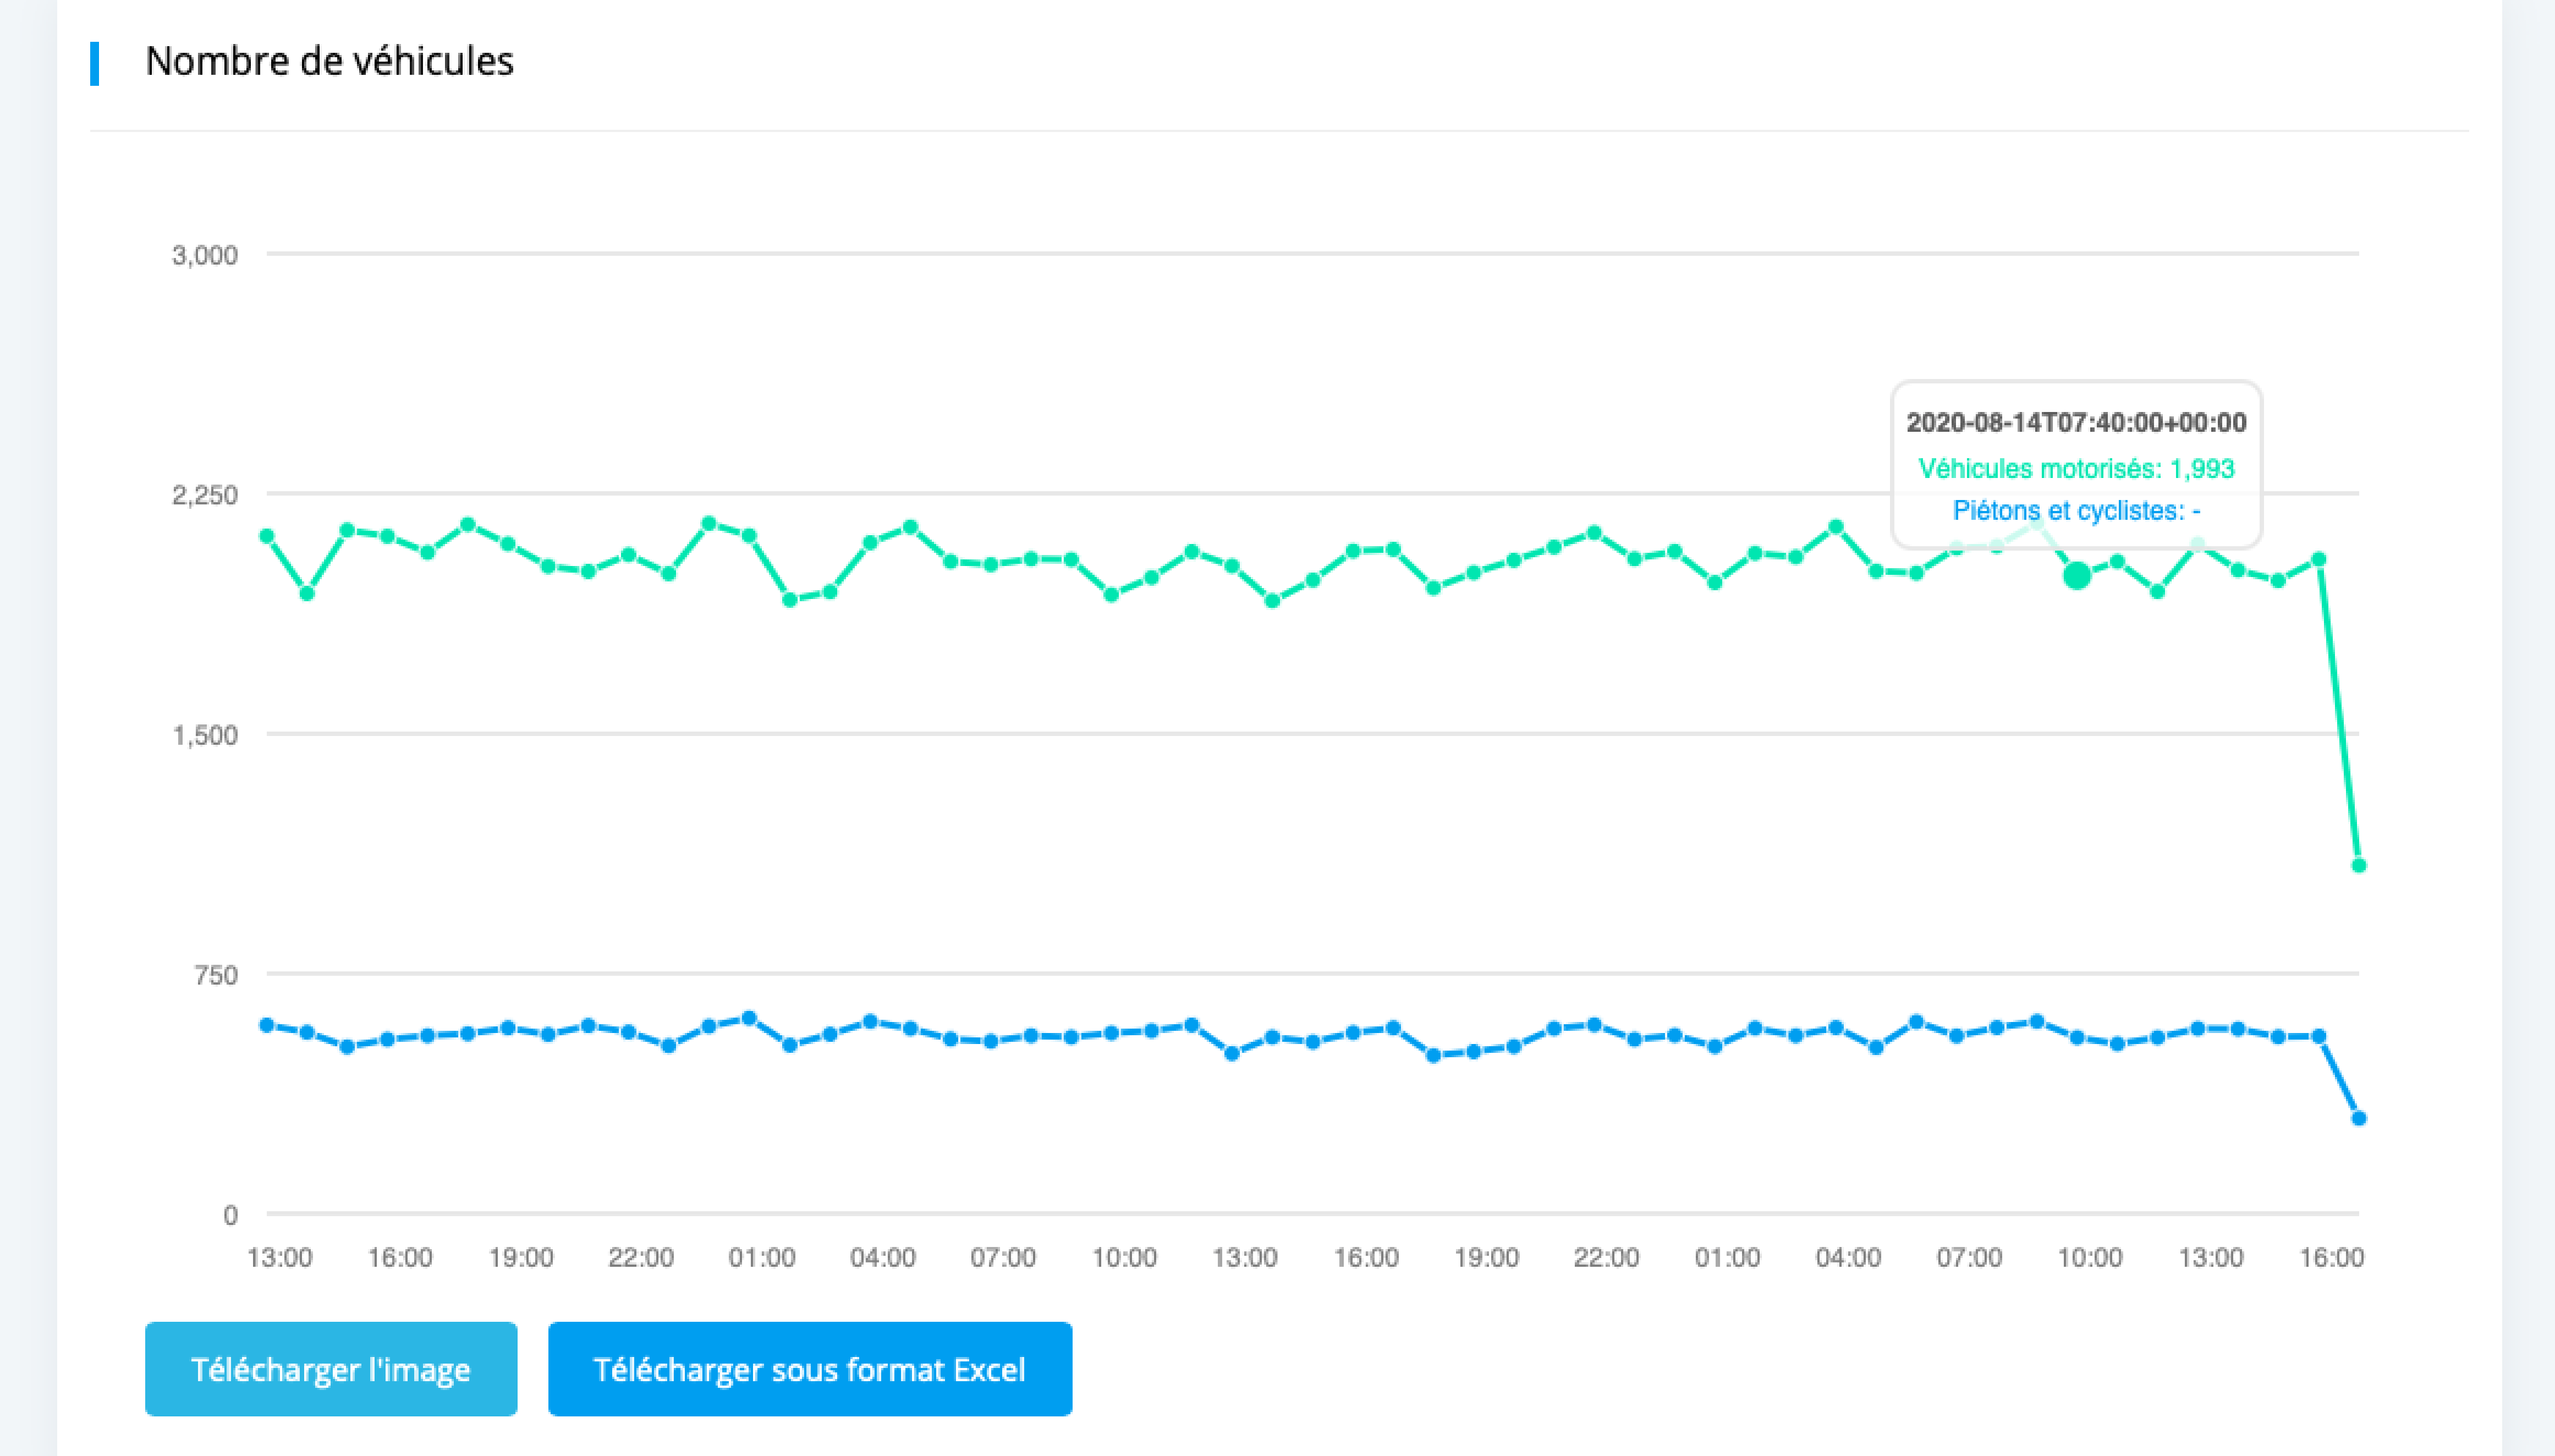
Task: Click the 750 y-axis label
Action: (216, 975)
